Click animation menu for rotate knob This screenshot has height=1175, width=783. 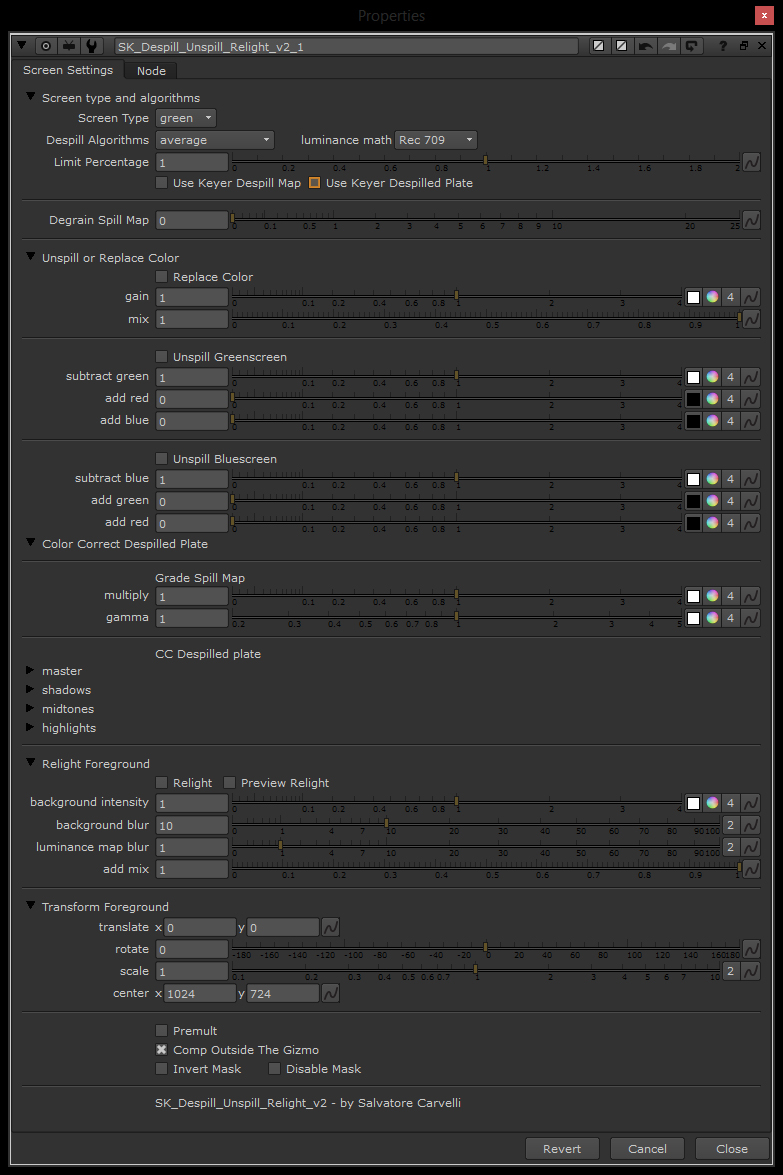pyautogui.click(x=750, y=949)
